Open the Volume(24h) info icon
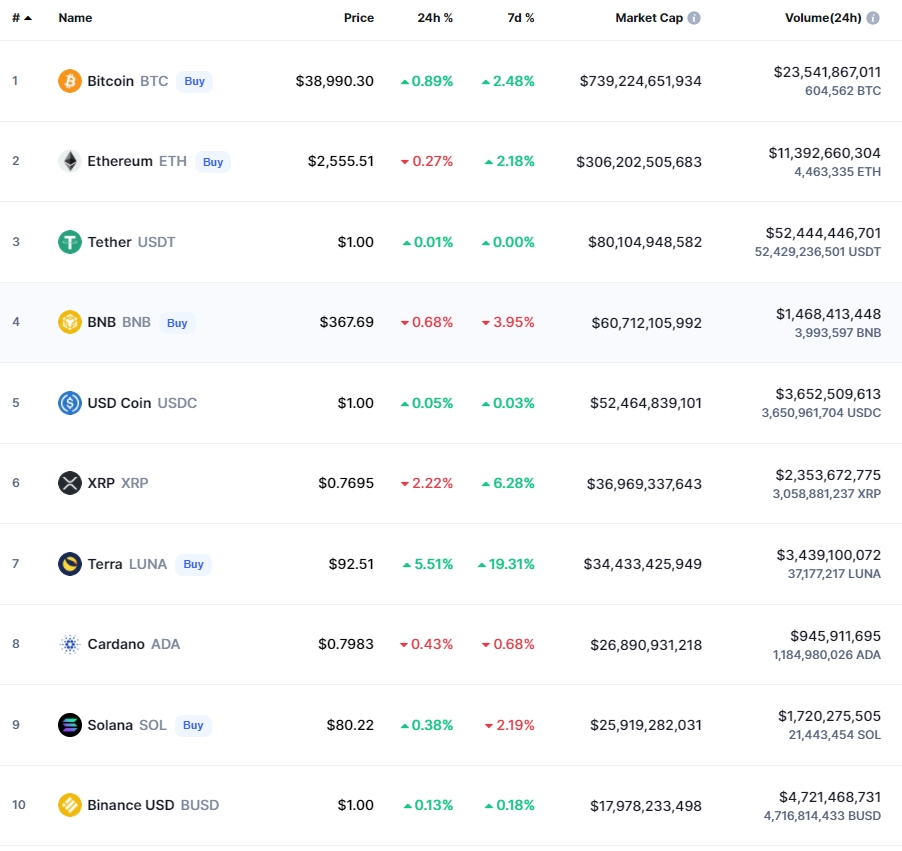 click(873, 18)
